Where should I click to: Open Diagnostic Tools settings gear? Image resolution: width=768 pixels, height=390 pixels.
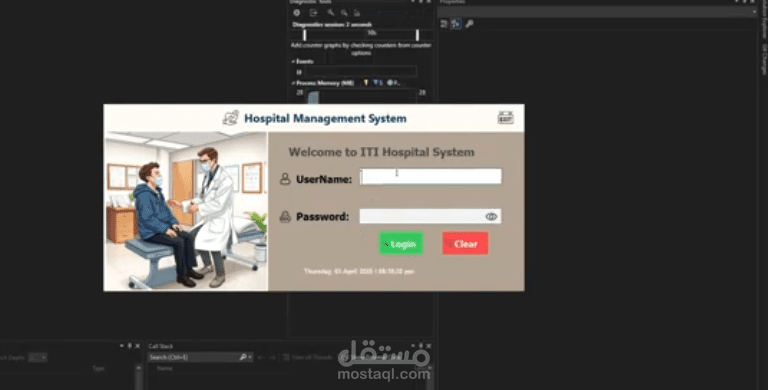pos(297,13)
